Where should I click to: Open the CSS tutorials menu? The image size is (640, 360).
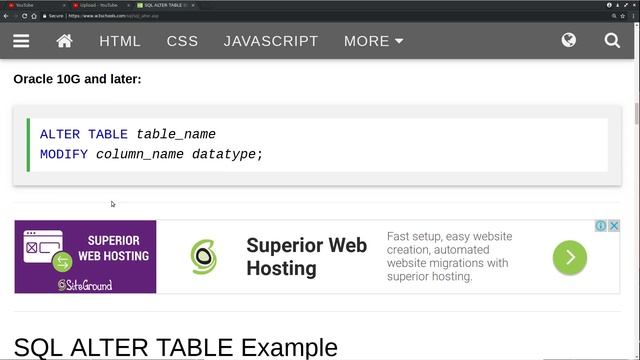[182, 41]
